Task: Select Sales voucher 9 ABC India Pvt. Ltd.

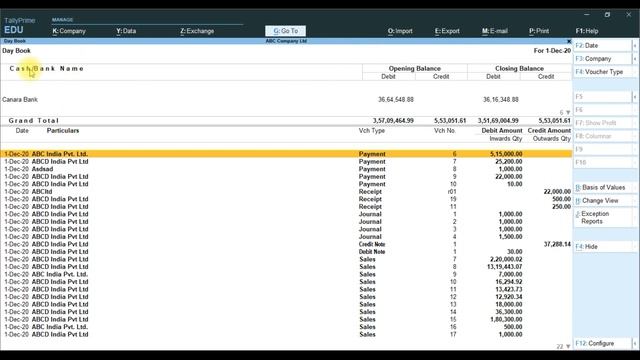Action: pyautogui.click(x=286, y=274)
